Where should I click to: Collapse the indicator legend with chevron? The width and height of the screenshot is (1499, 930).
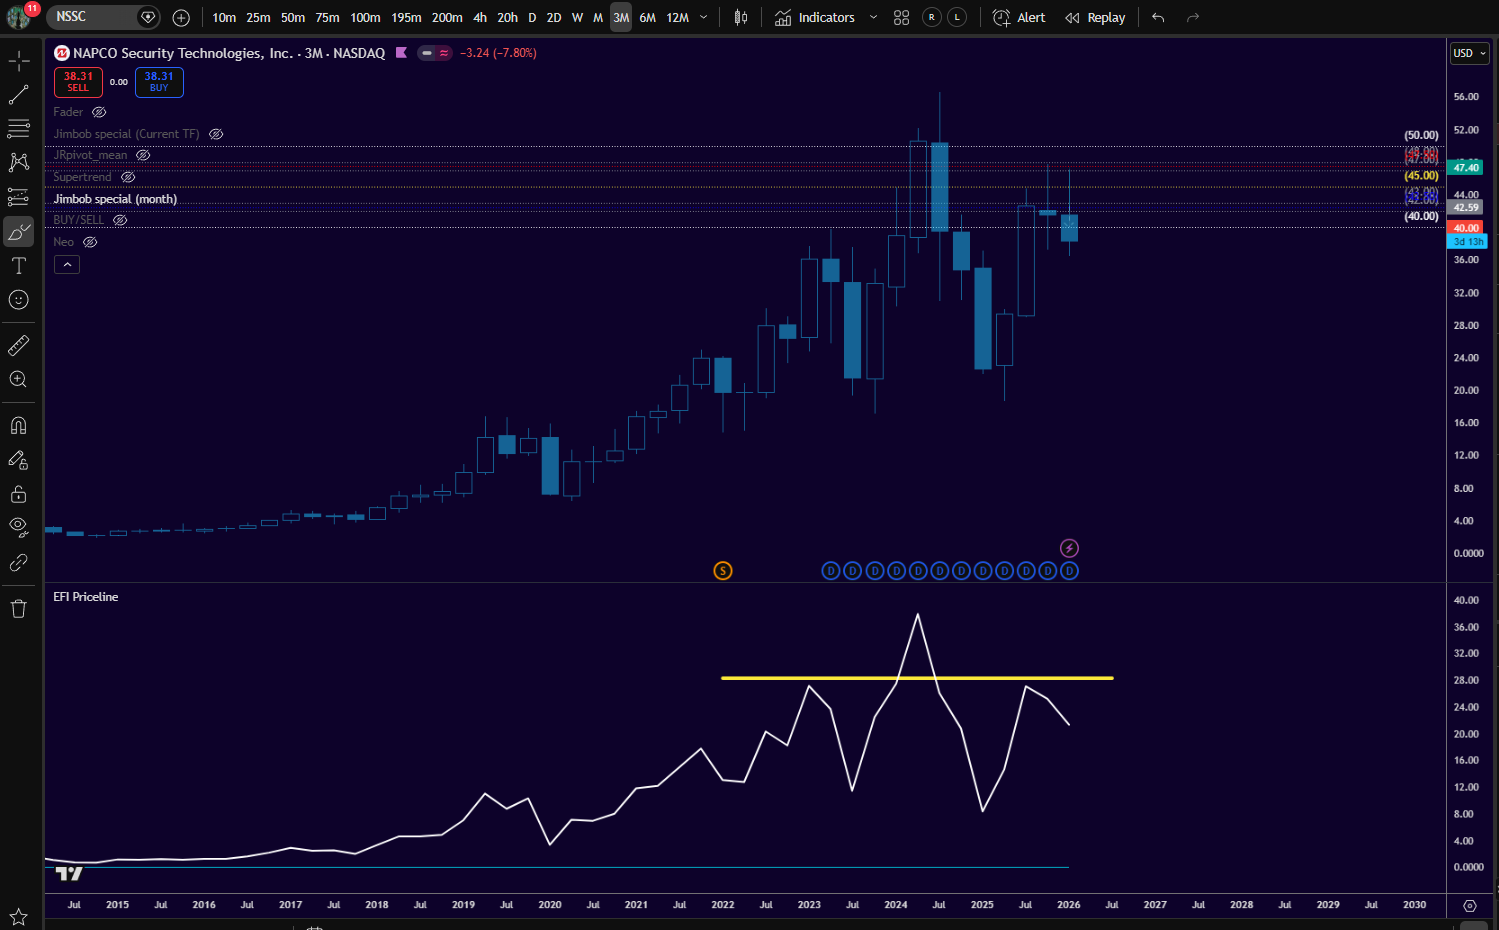coord(66,265)
